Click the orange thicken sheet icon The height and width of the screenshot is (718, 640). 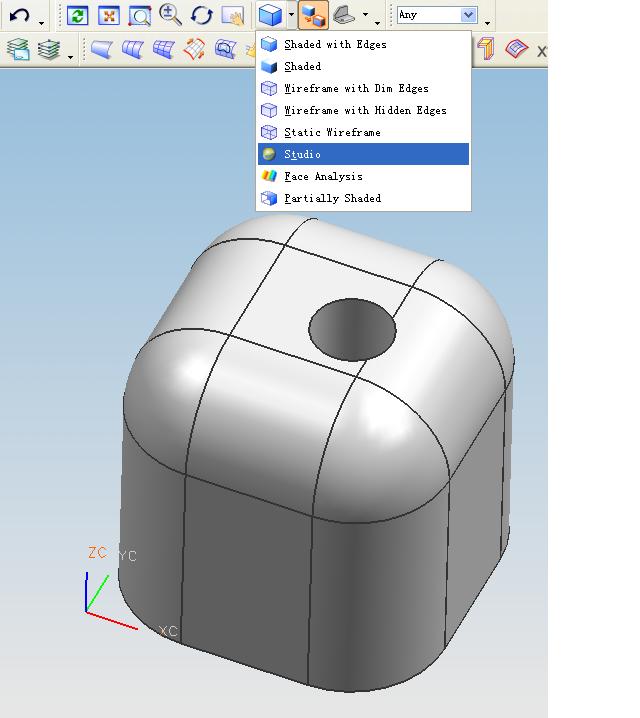[486, 49]
